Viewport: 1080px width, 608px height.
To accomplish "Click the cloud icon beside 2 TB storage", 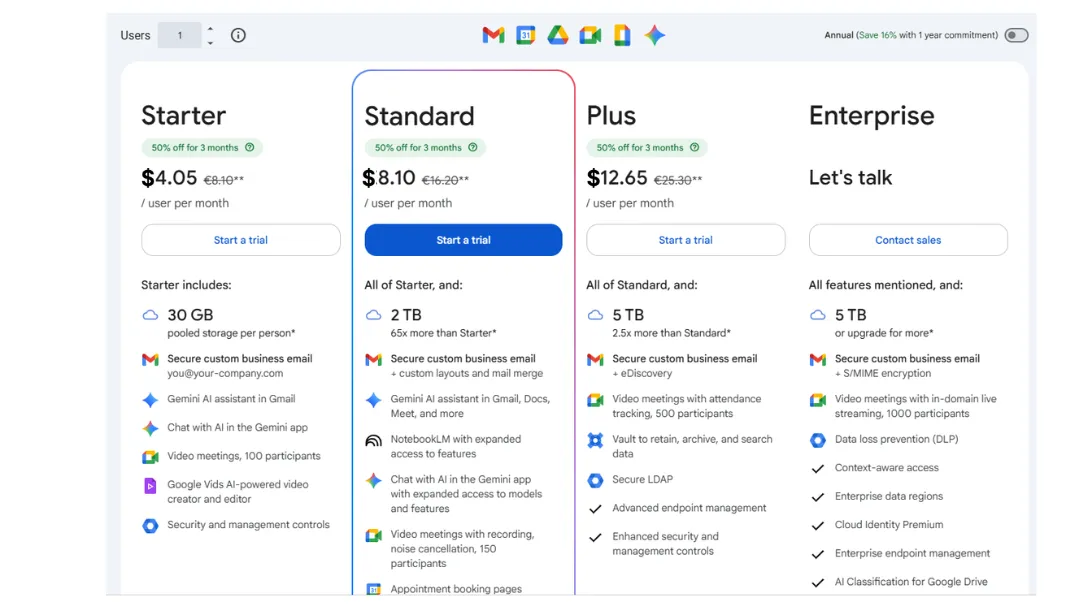I will pos(373,315).
